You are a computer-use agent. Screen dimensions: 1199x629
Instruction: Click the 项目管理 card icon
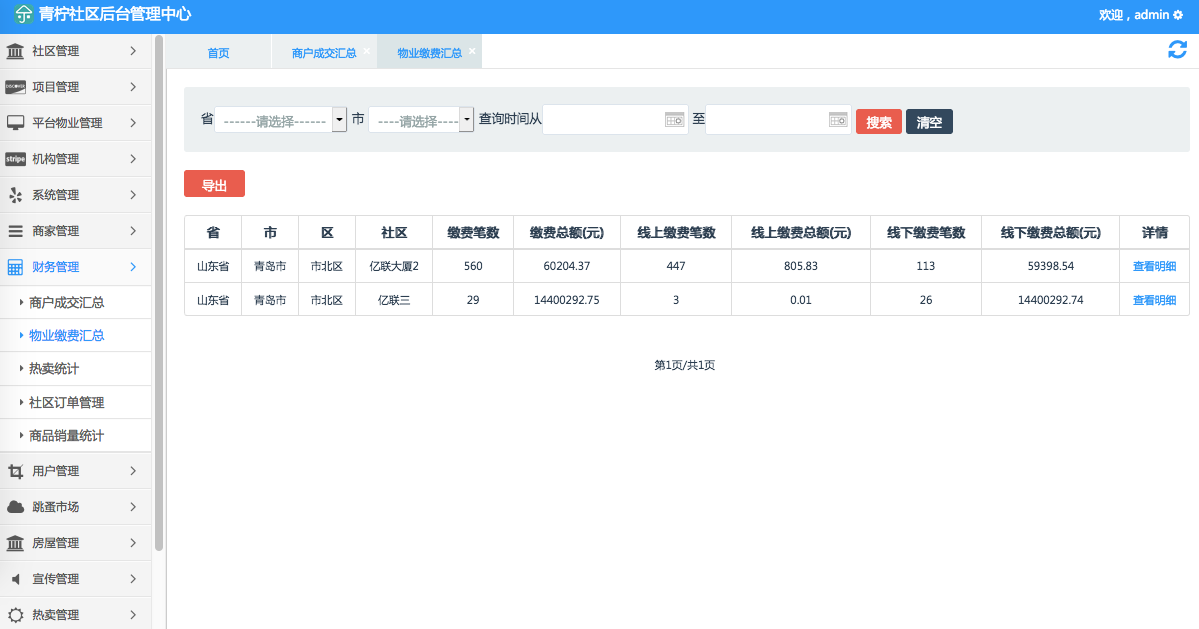tap(15, 87)
